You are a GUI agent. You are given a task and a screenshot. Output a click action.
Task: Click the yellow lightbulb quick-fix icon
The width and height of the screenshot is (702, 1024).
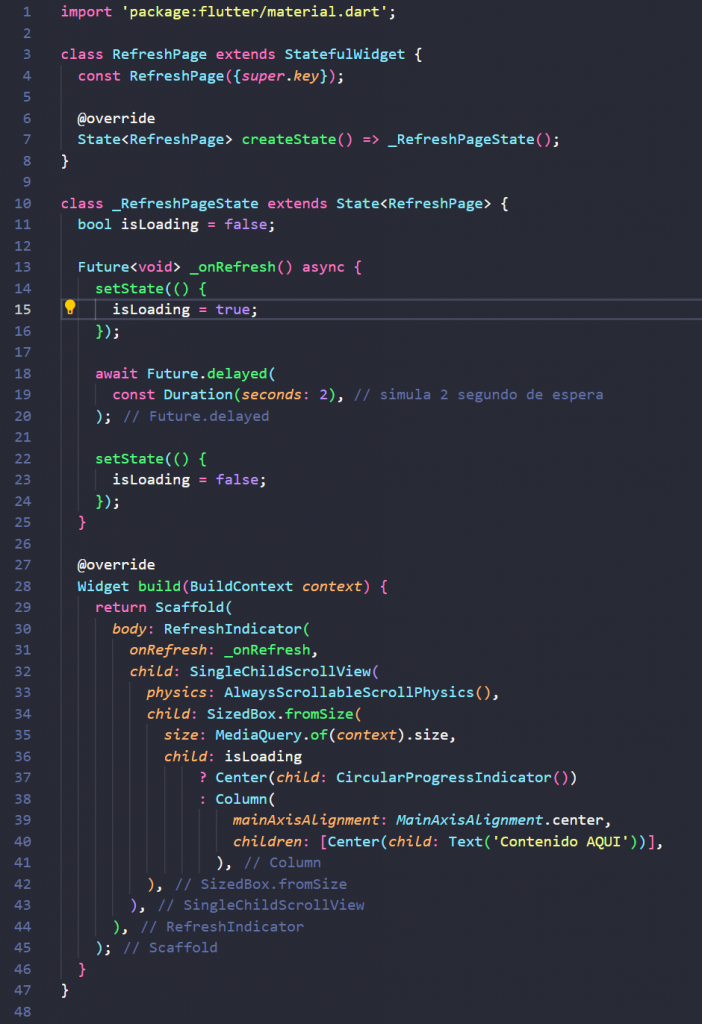pyautogui.click(x=71, y=308)
